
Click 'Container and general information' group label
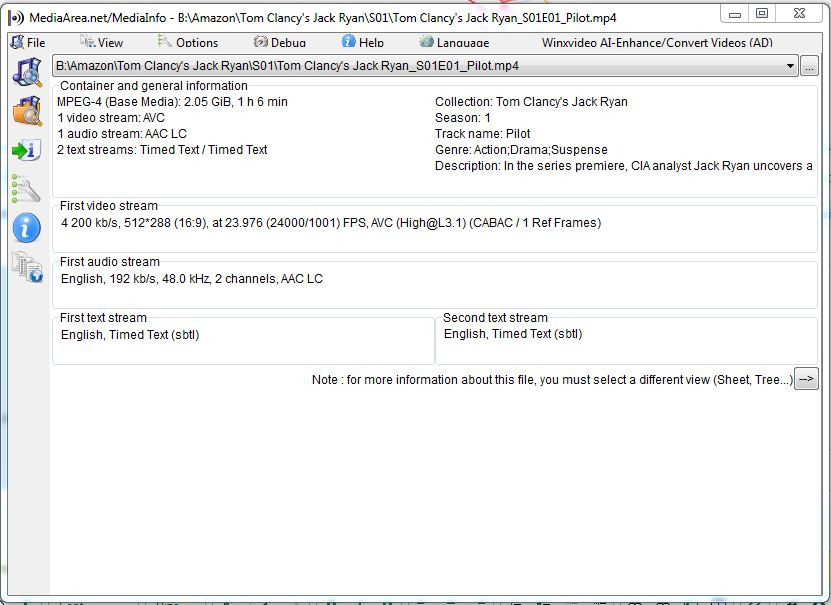[154, 86]
